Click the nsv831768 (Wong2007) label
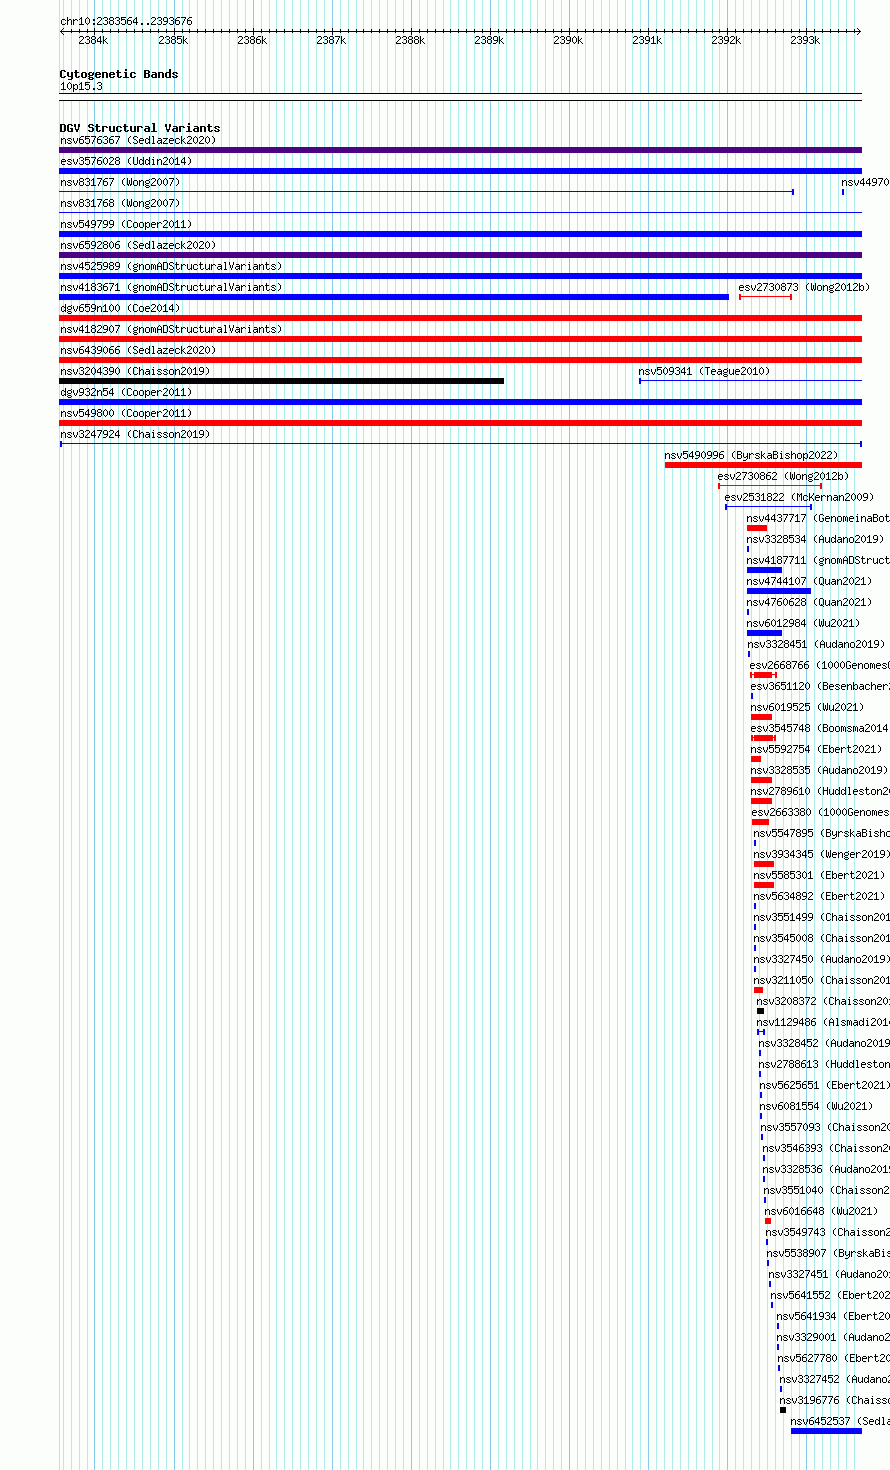Image resolution: width=890 pixels, height=1470 pixels. click(x=120, y=203)
